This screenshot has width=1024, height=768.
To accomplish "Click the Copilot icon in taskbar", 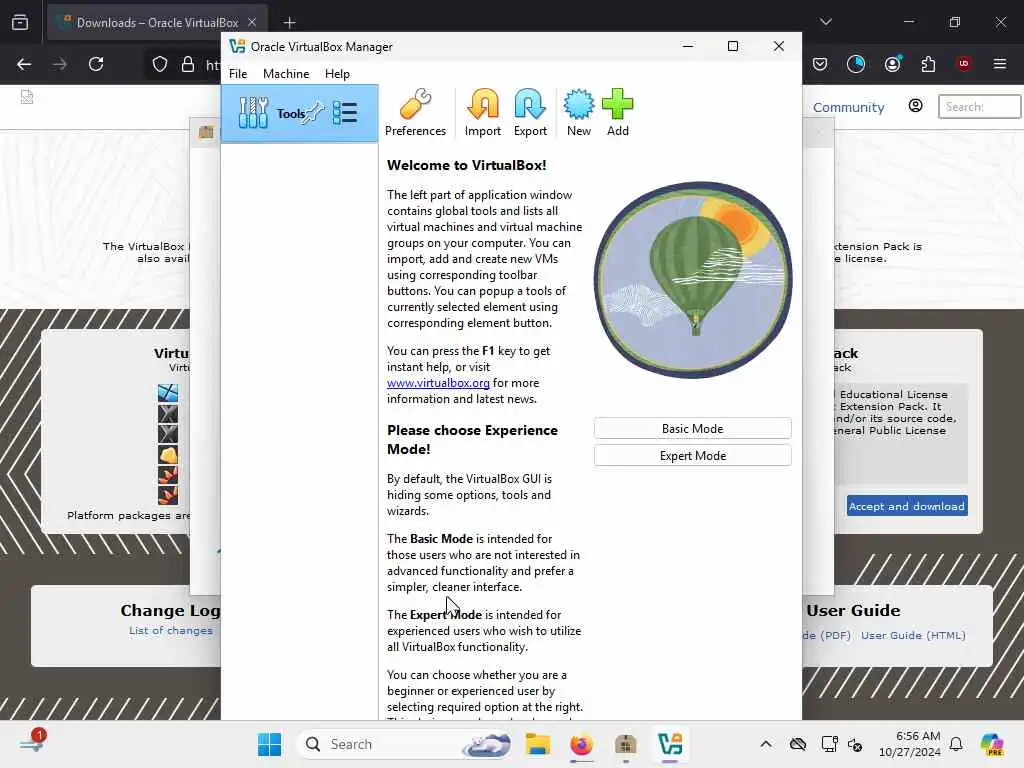I will [992, 744].
